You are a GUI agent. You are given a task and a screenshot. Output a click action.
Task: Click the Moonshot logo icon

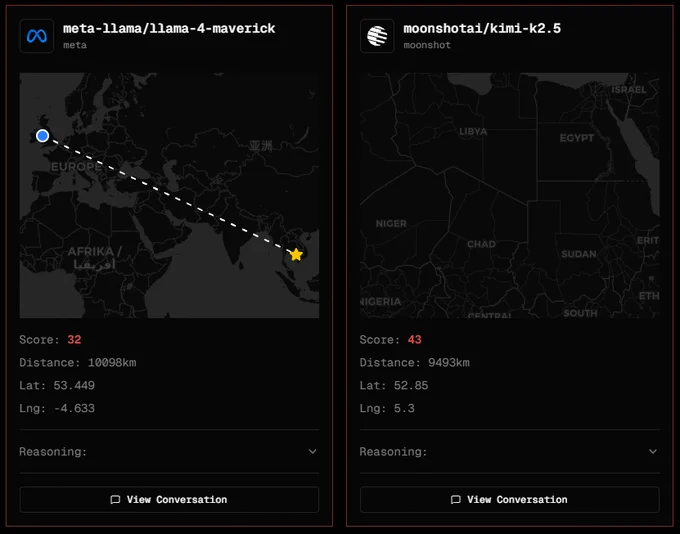point(377,36)
